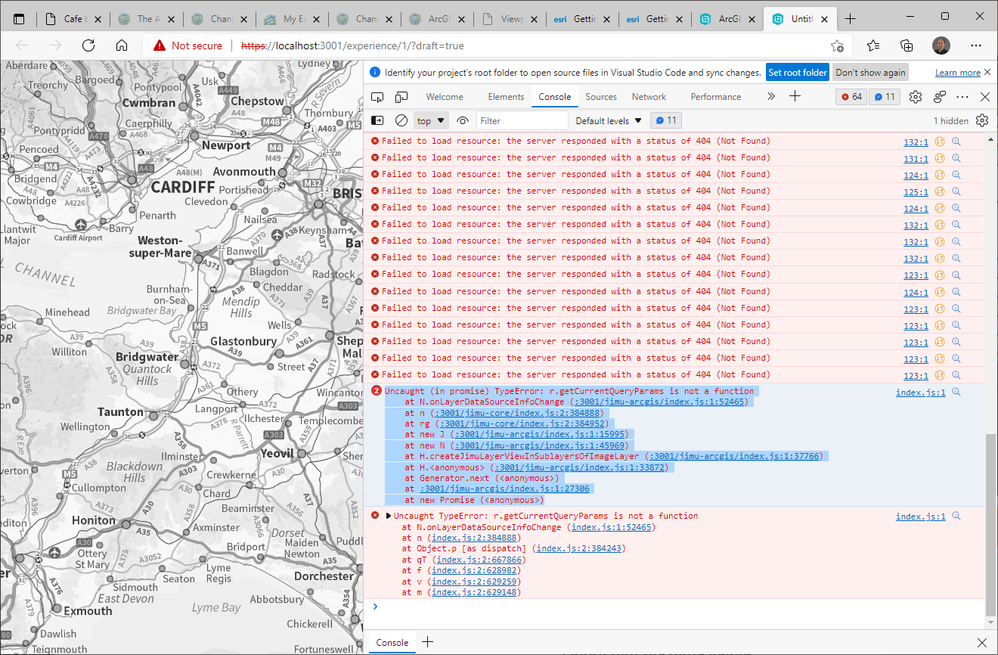The width and height of the screenshot is (998, 655).
Task: Click the Set root folder button
Action: [x=797, y=72]
